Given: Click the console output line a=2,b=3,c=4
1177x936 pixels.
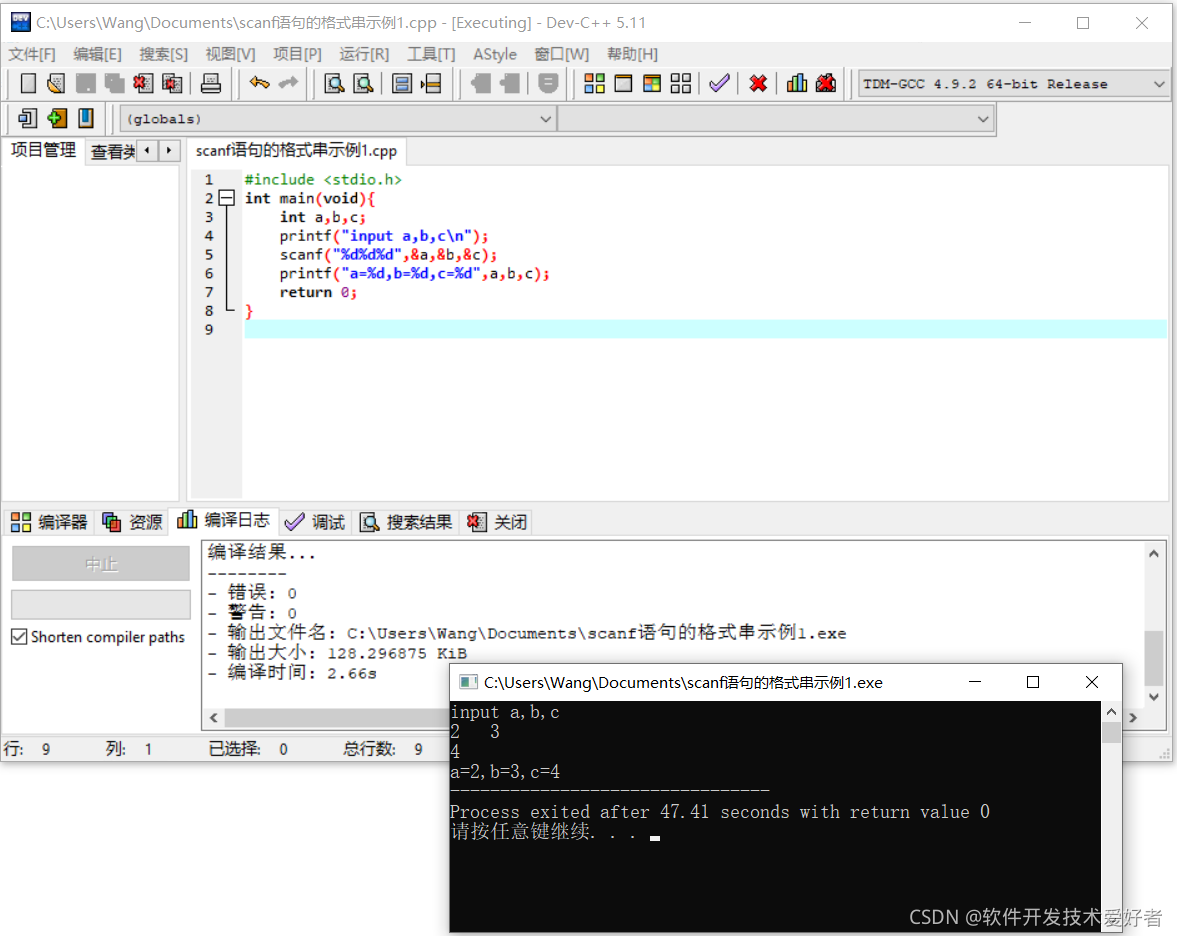Looking at the screenshot, I should [x=505, y=772].
